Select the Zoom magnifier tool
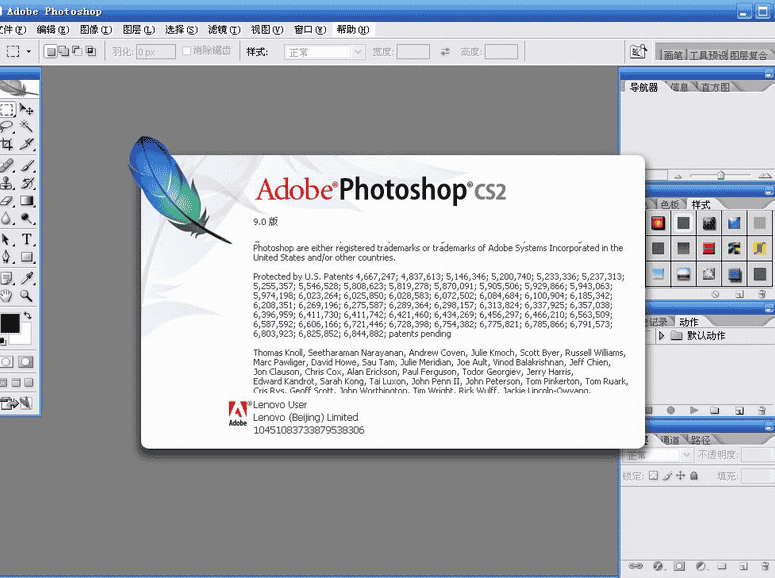The width and height of the screenshot is (775, 578). coord(27,296)
